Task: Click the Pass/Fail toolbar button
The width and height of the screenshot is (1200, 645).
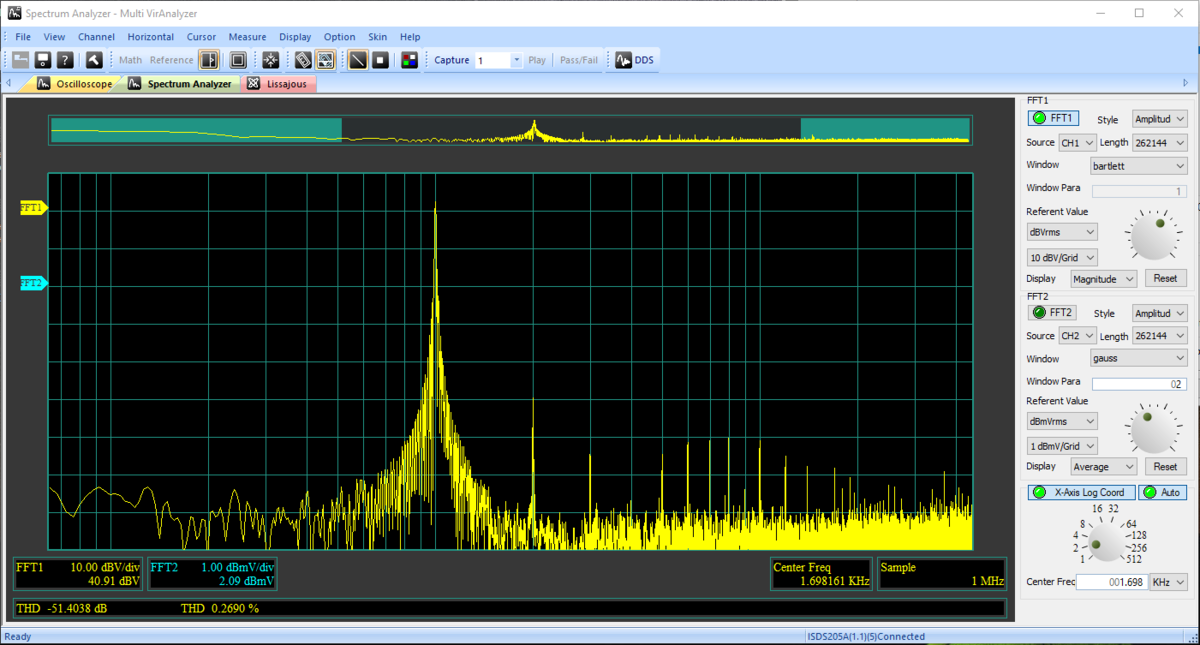Action: coord(579,60)
